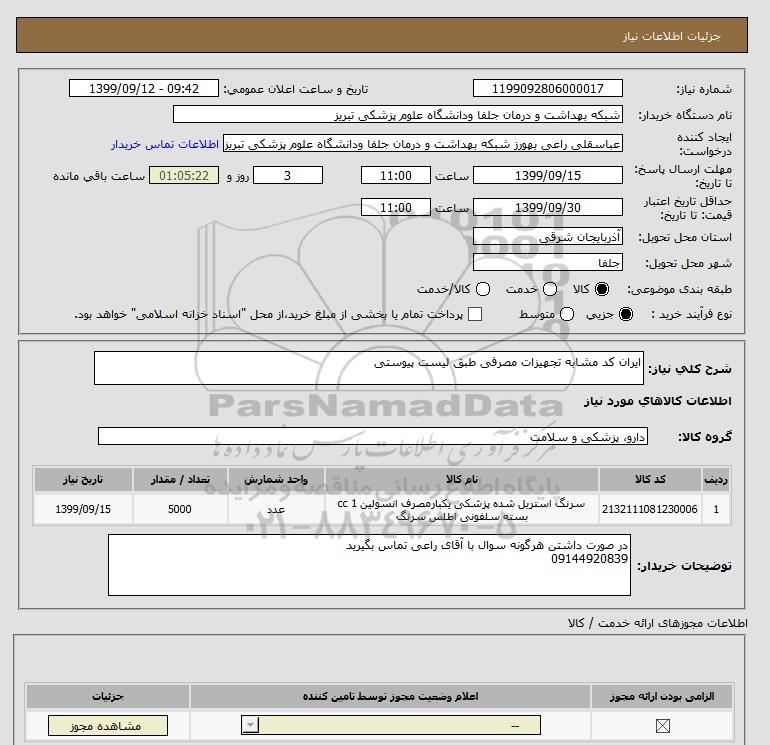770x745 pixels.
Task: Select the کالا/خدمت radio button
Action: (483, 289)
